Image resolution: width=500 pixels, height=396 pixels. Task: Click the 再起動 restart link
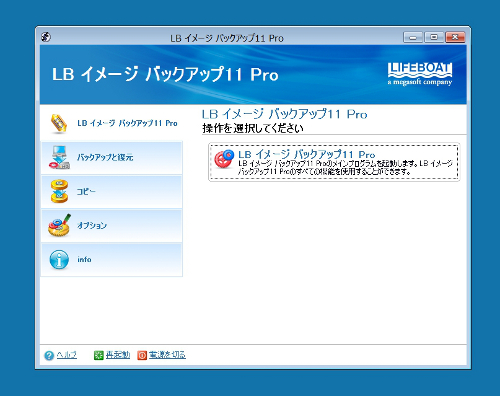pos(118,355)
